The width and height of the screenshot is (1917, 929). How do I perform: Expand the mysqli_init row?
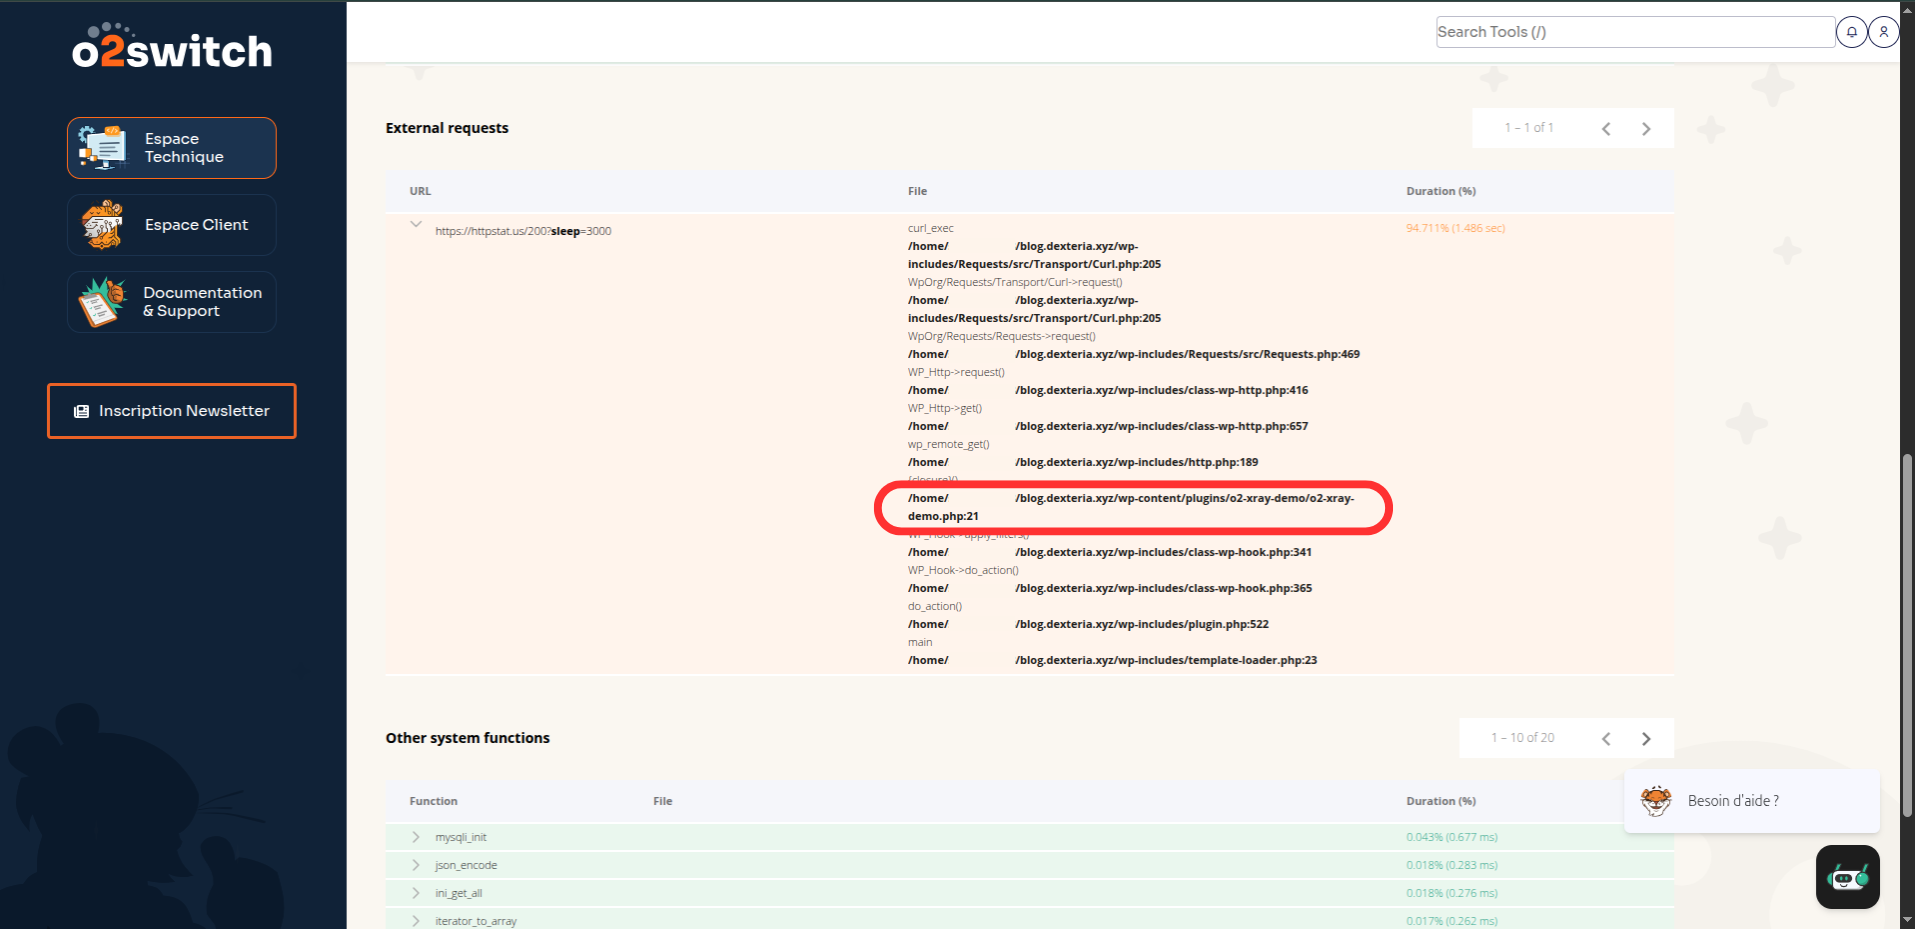416,837
